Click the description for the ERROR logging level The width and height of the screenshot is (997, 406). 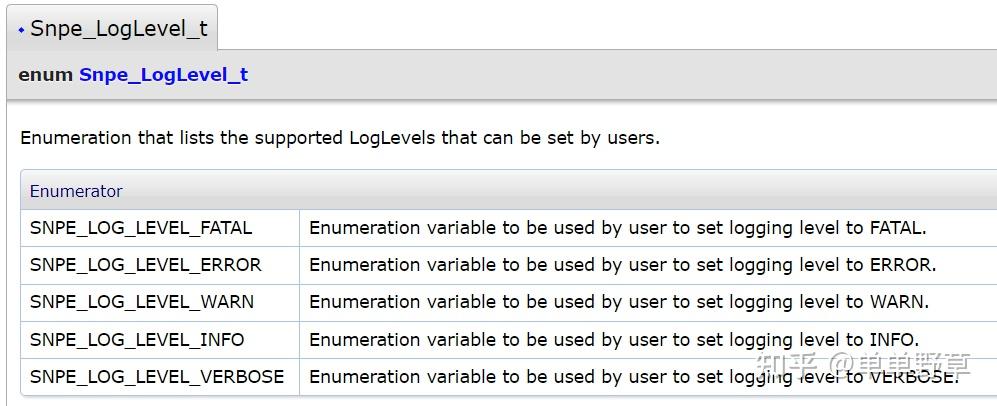pyautogui.click(x=622, y=265)
